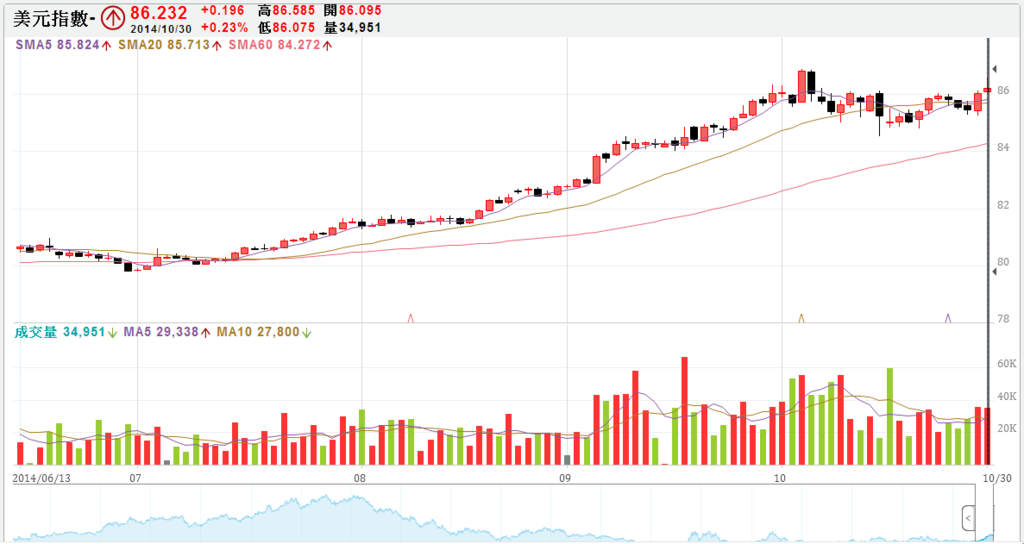Click the date 2014/10/30 under price

[159, 28]
